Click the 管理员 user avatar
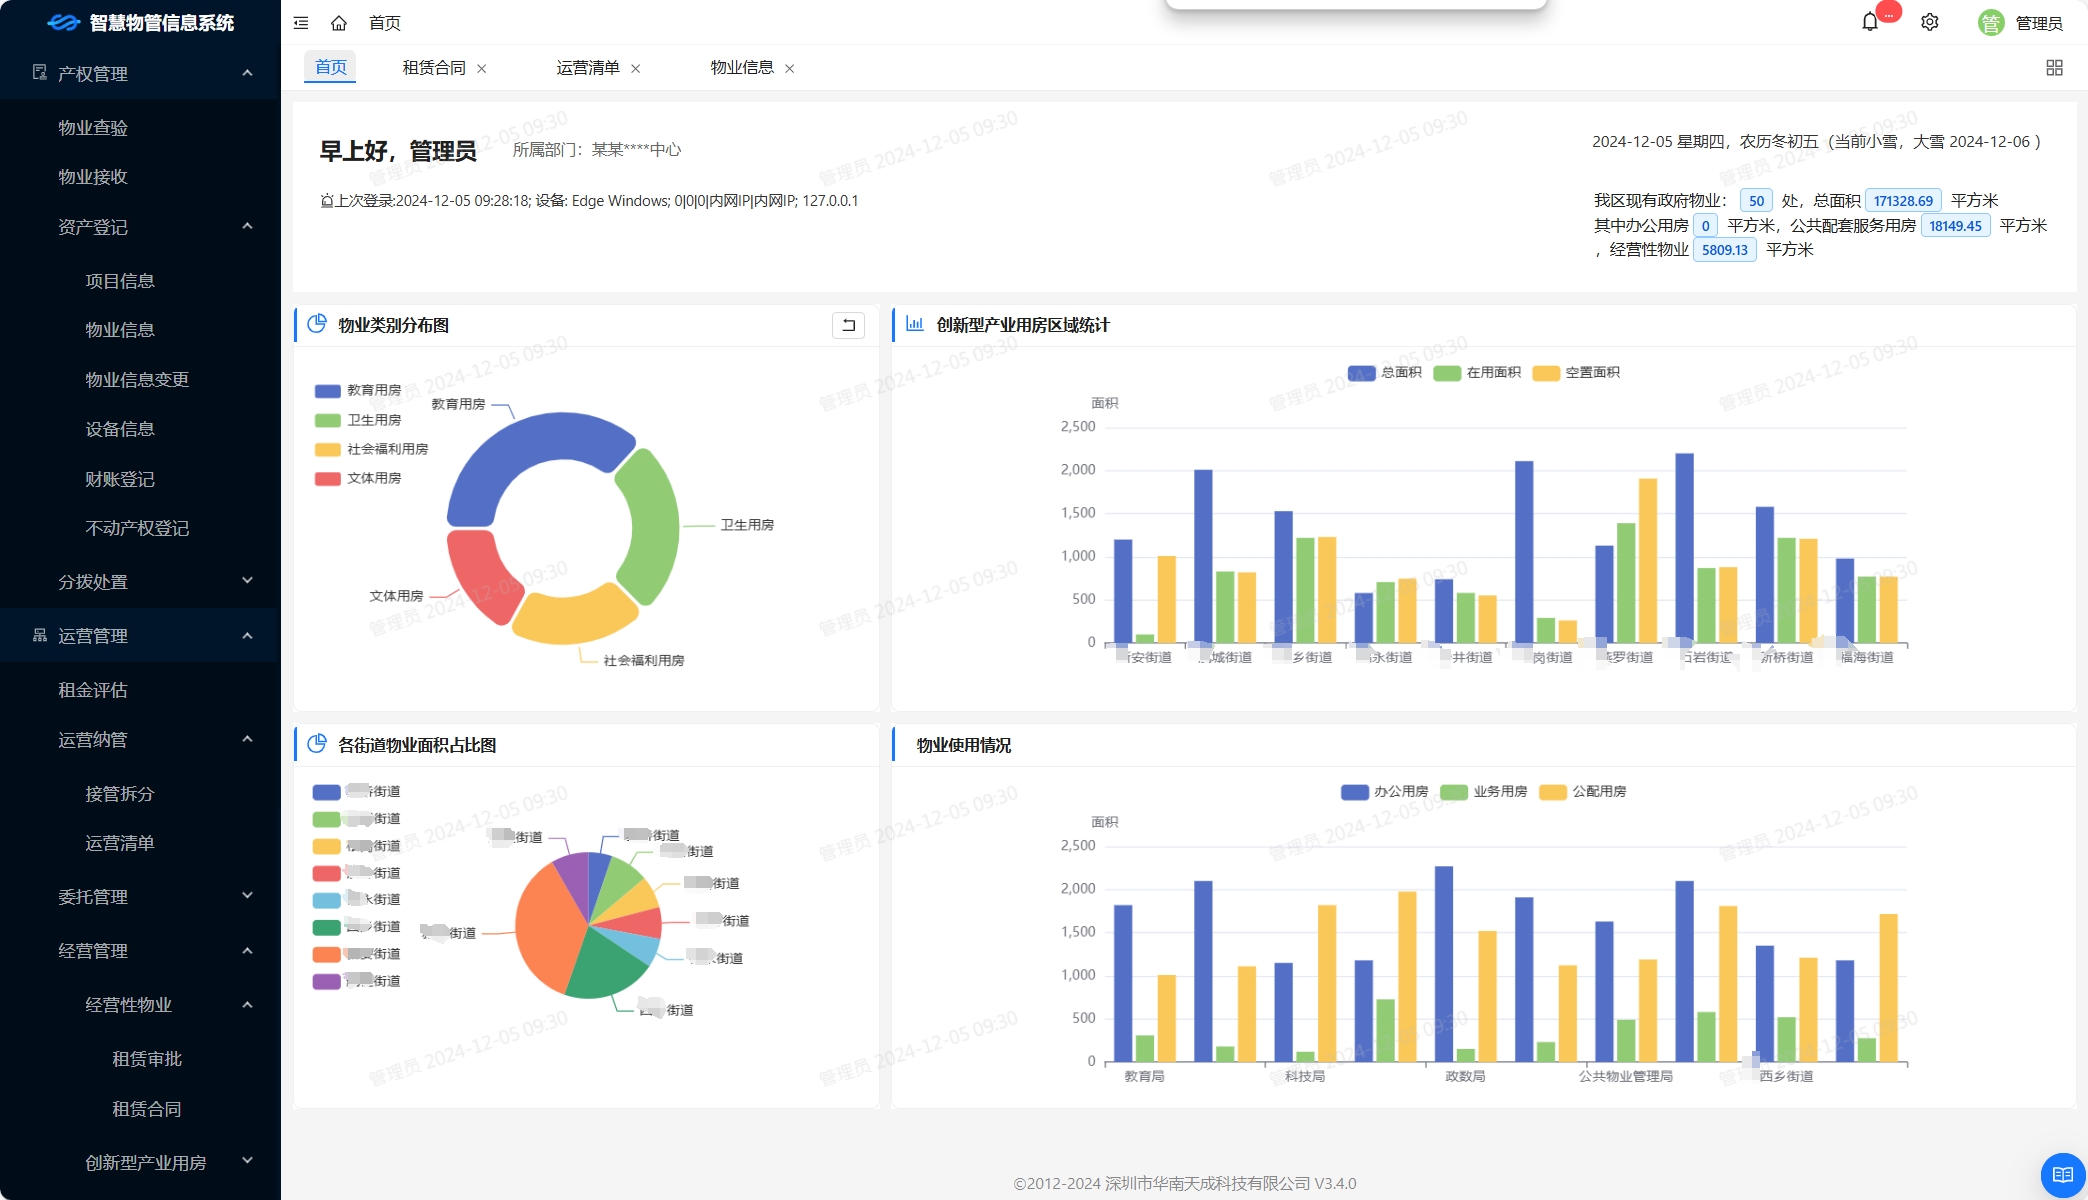This screenshot has width=2088, height=1200. [x=1990, y=23]
